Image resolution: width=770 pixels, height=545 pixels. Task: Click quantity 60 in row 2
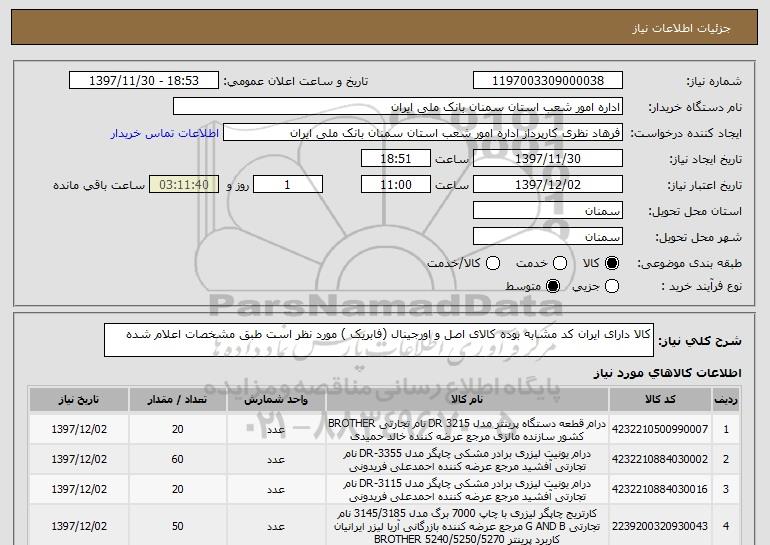[x=178, y=460]
